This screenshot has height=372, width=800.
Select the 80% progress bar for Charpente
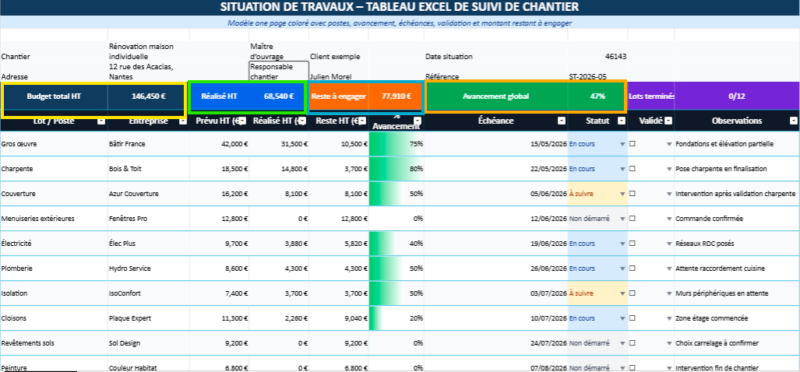396,168
